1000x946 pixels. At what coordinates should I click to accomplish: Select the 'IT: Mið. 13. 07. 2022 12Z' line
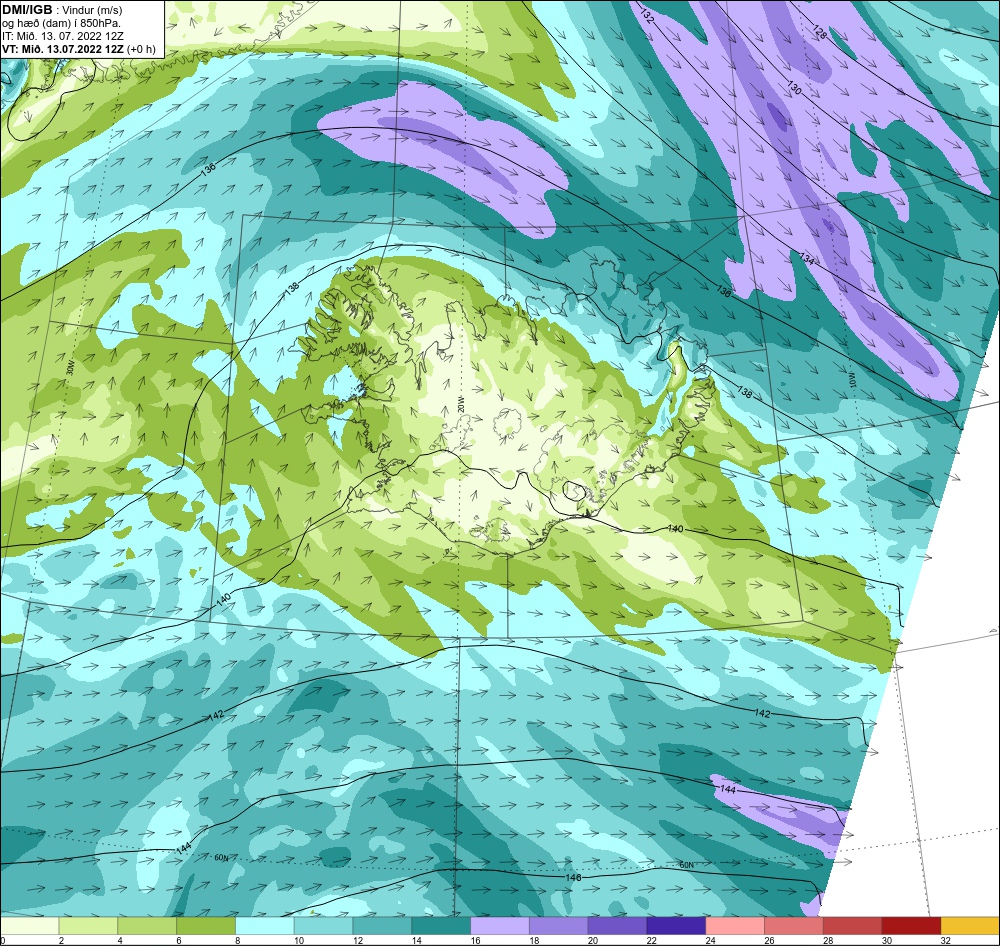pyautogui.click(x=62, y=36)
